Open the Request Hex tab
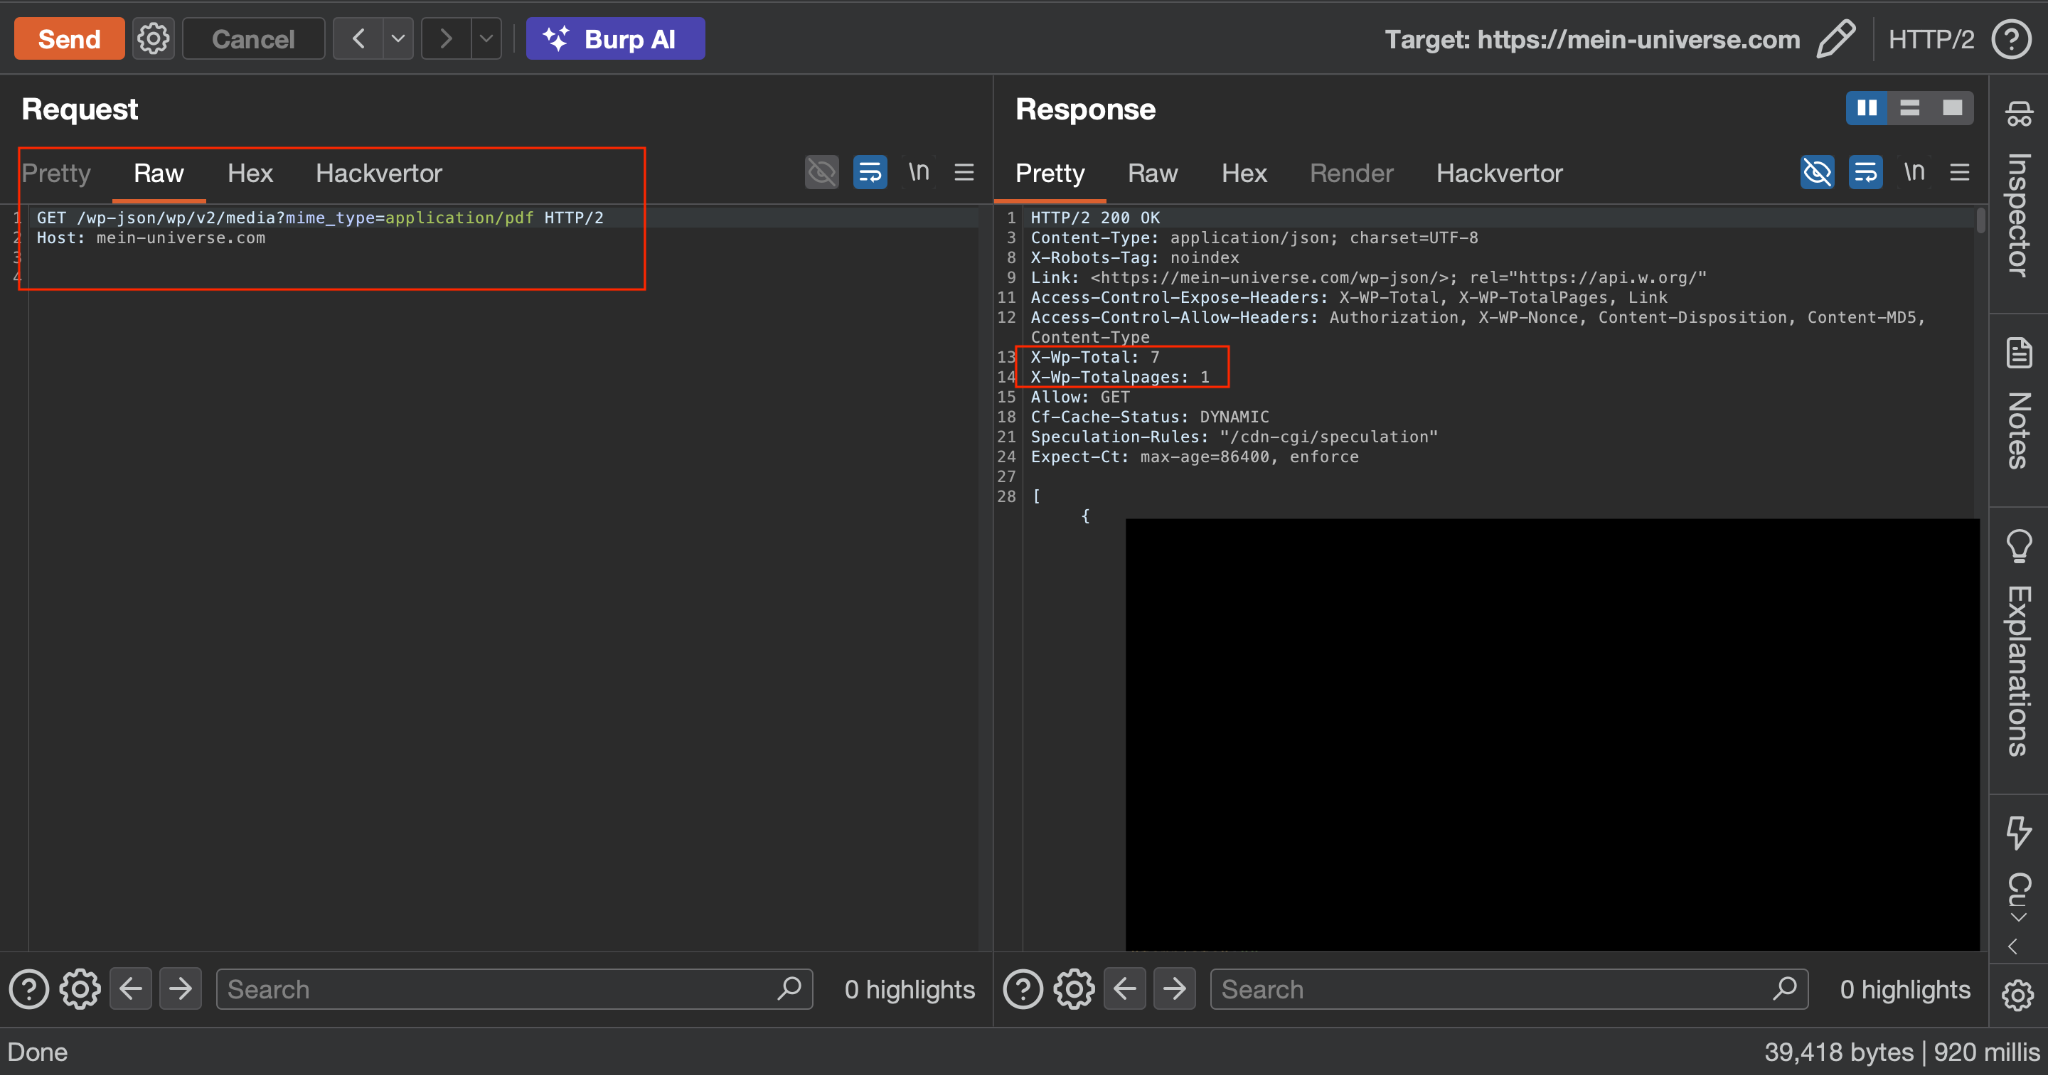Image resolution: width=2048 pixels, height=1075 pixels. coord(250,173)
